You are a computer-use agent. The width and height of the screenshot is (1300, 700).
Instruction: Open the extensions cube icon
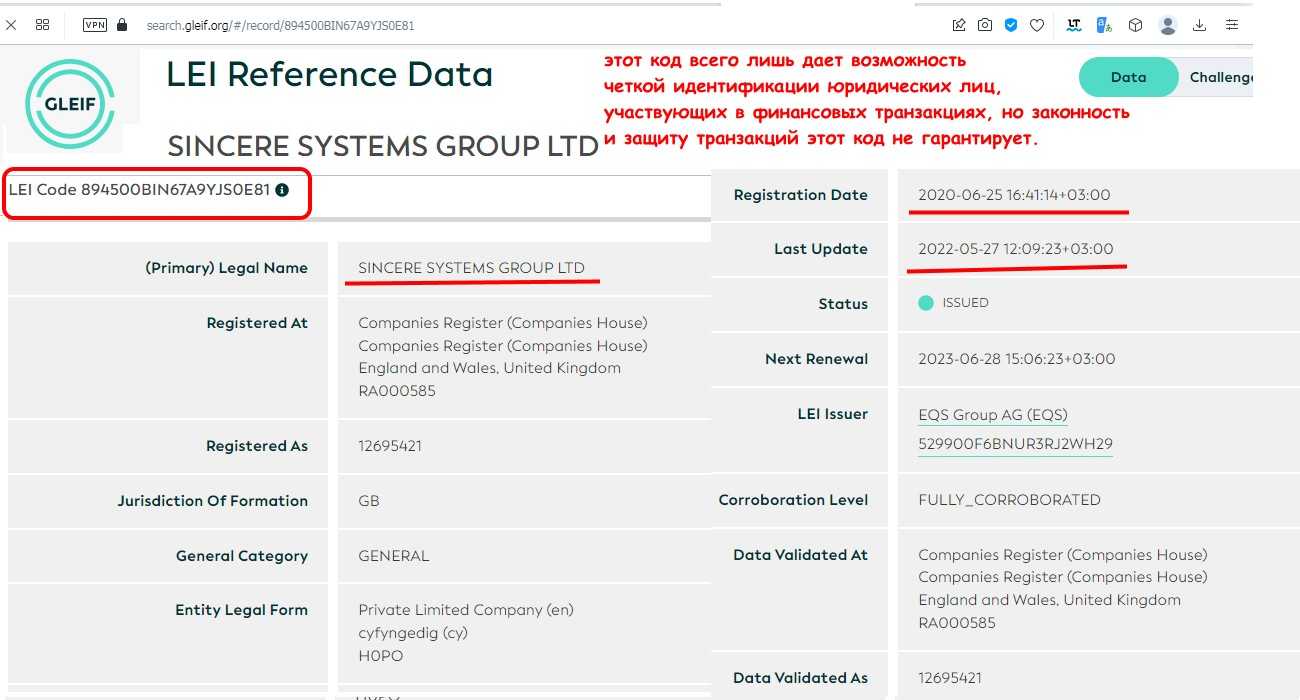point(1135,25)
